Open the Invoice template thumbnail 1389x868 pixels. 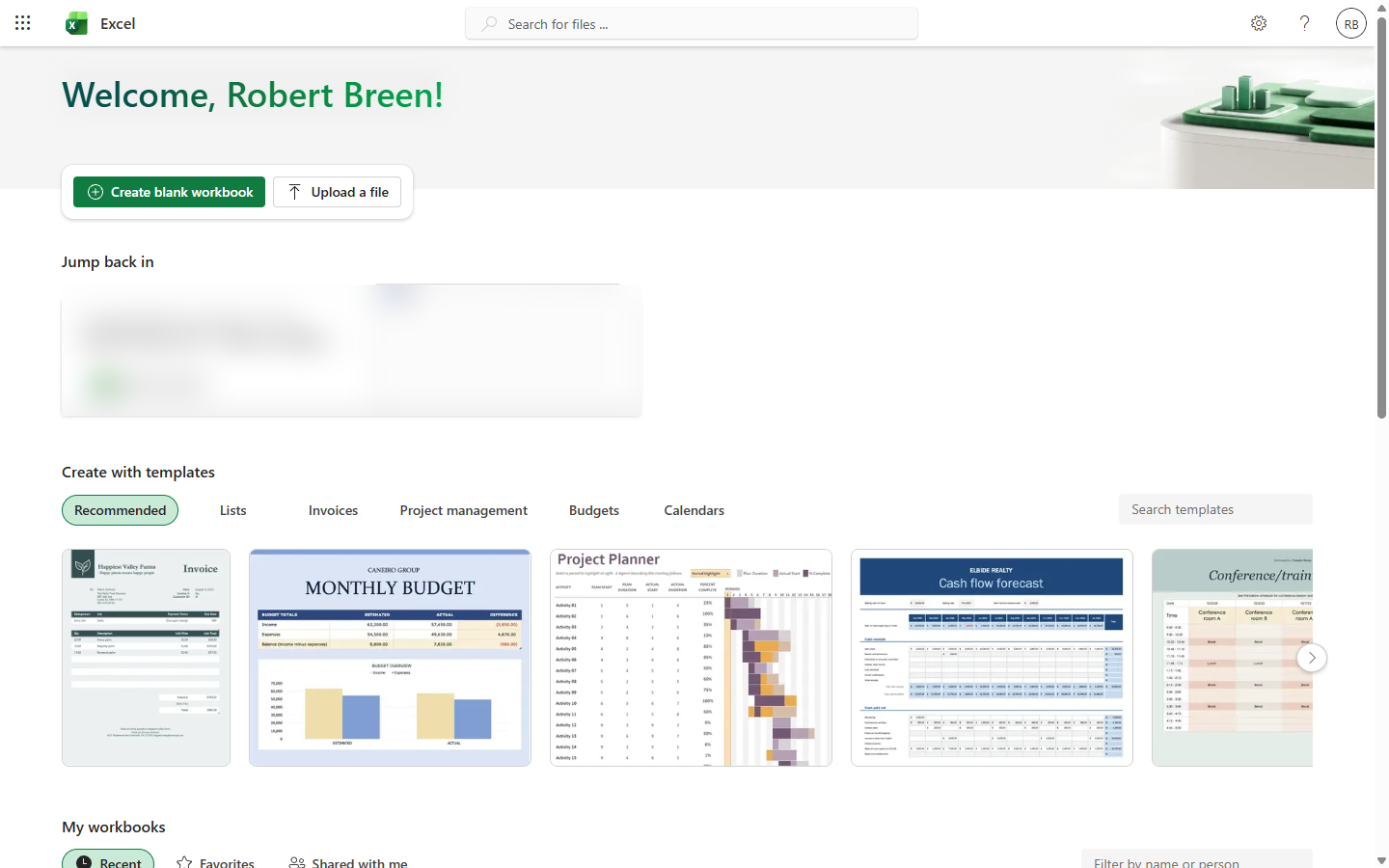click(x=146, y=657)
